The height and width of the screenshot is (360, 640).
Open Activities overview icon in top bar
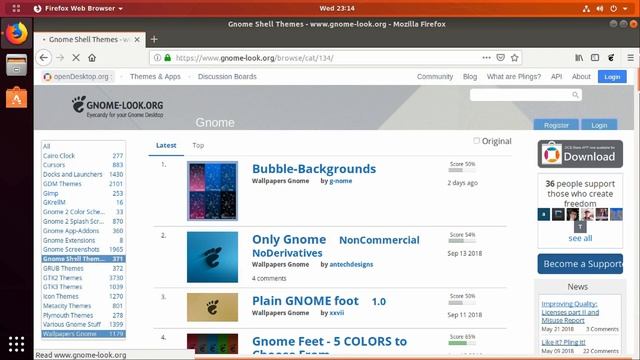point(16,8)
